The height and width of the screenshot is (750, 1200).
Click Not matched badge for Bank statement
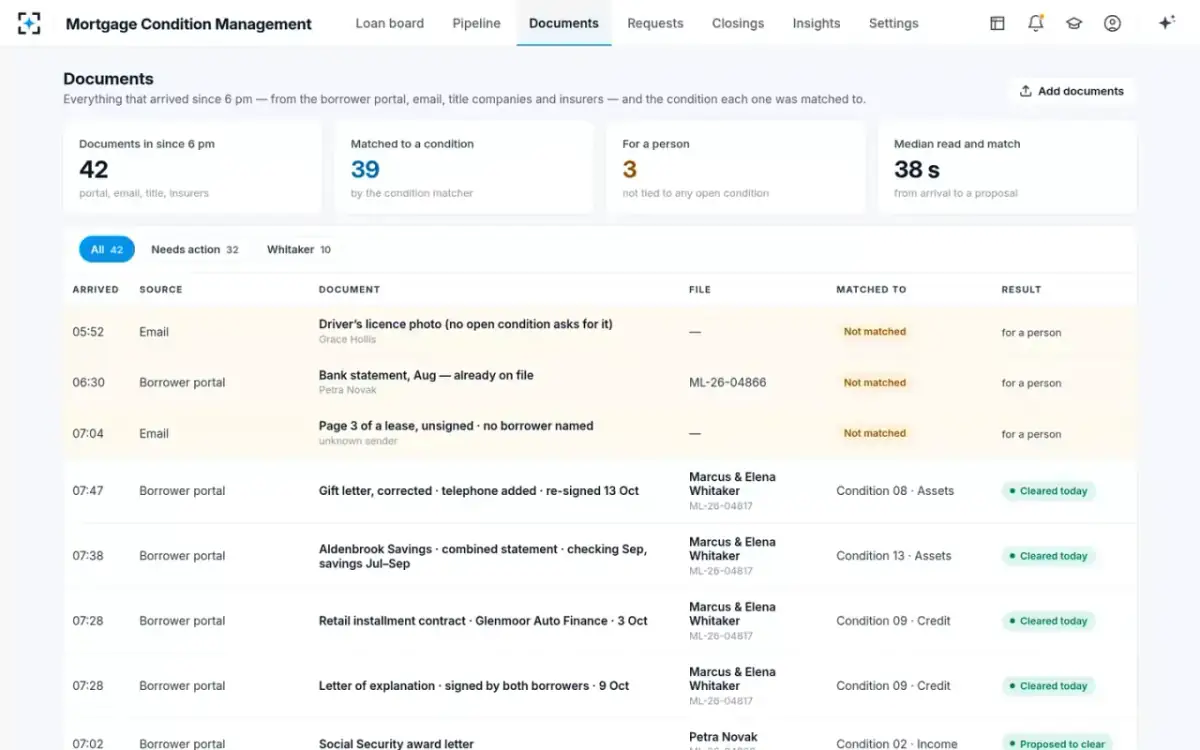875,382
